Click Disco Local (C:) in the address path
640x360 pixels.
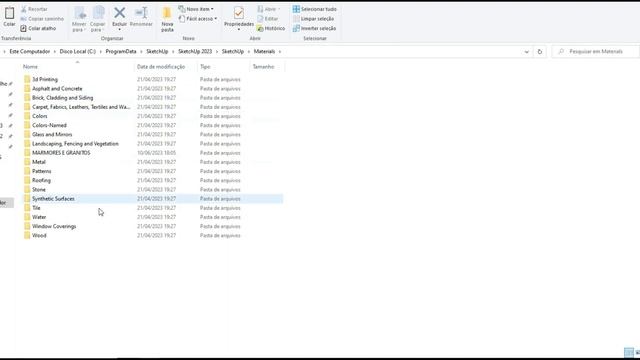click(x=78, y=51)
